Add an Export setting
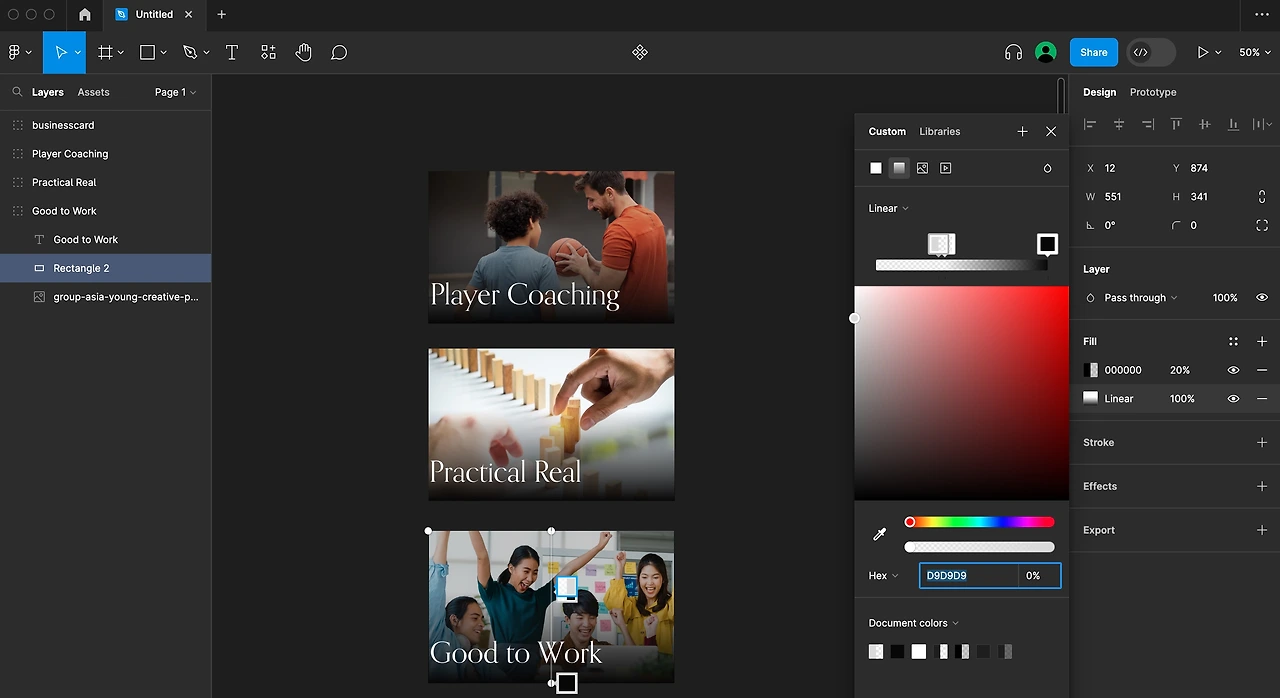Screen dimensions: 1280x698 tap(1262, 530)
